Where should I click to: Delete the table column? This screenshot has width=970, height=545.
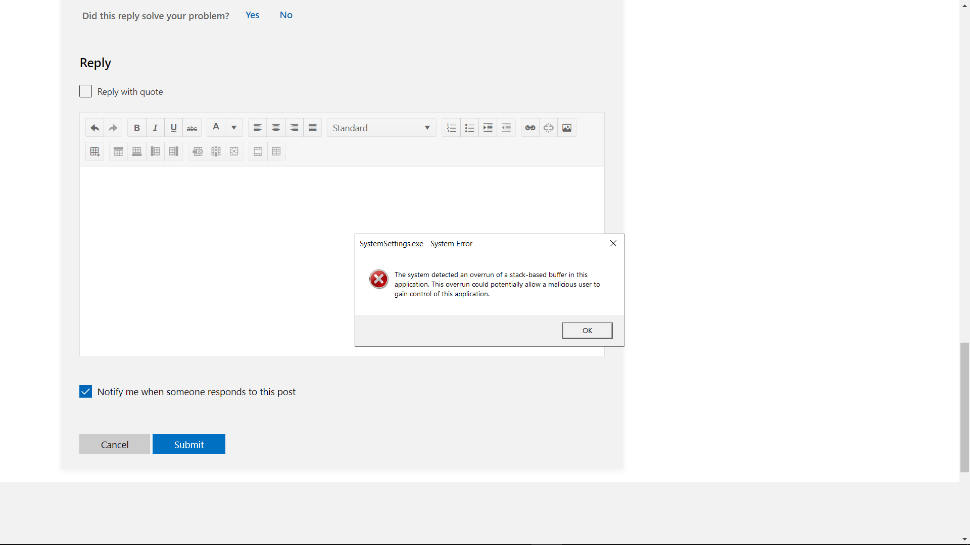click(216, 152)
